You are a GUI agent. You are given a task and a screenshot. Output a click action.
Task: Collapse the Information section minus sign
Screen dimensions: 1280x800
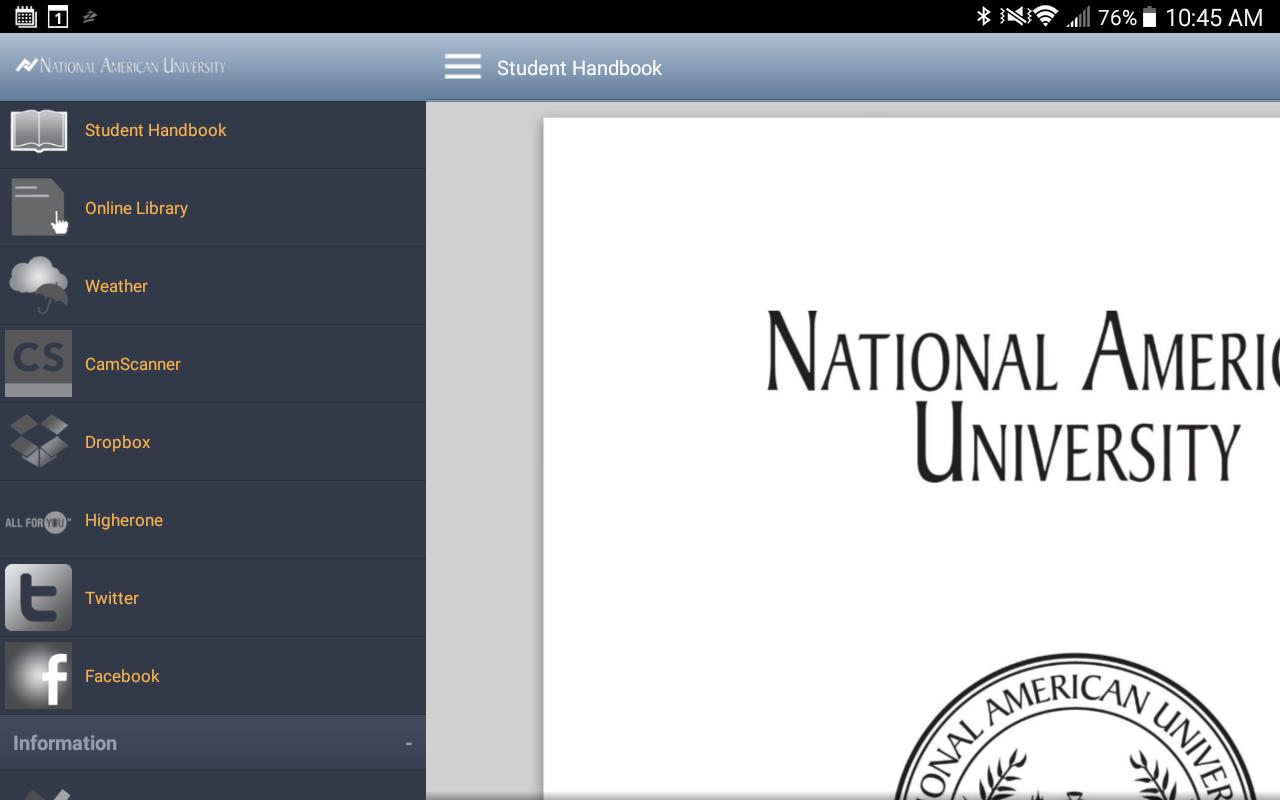point(408,743)
